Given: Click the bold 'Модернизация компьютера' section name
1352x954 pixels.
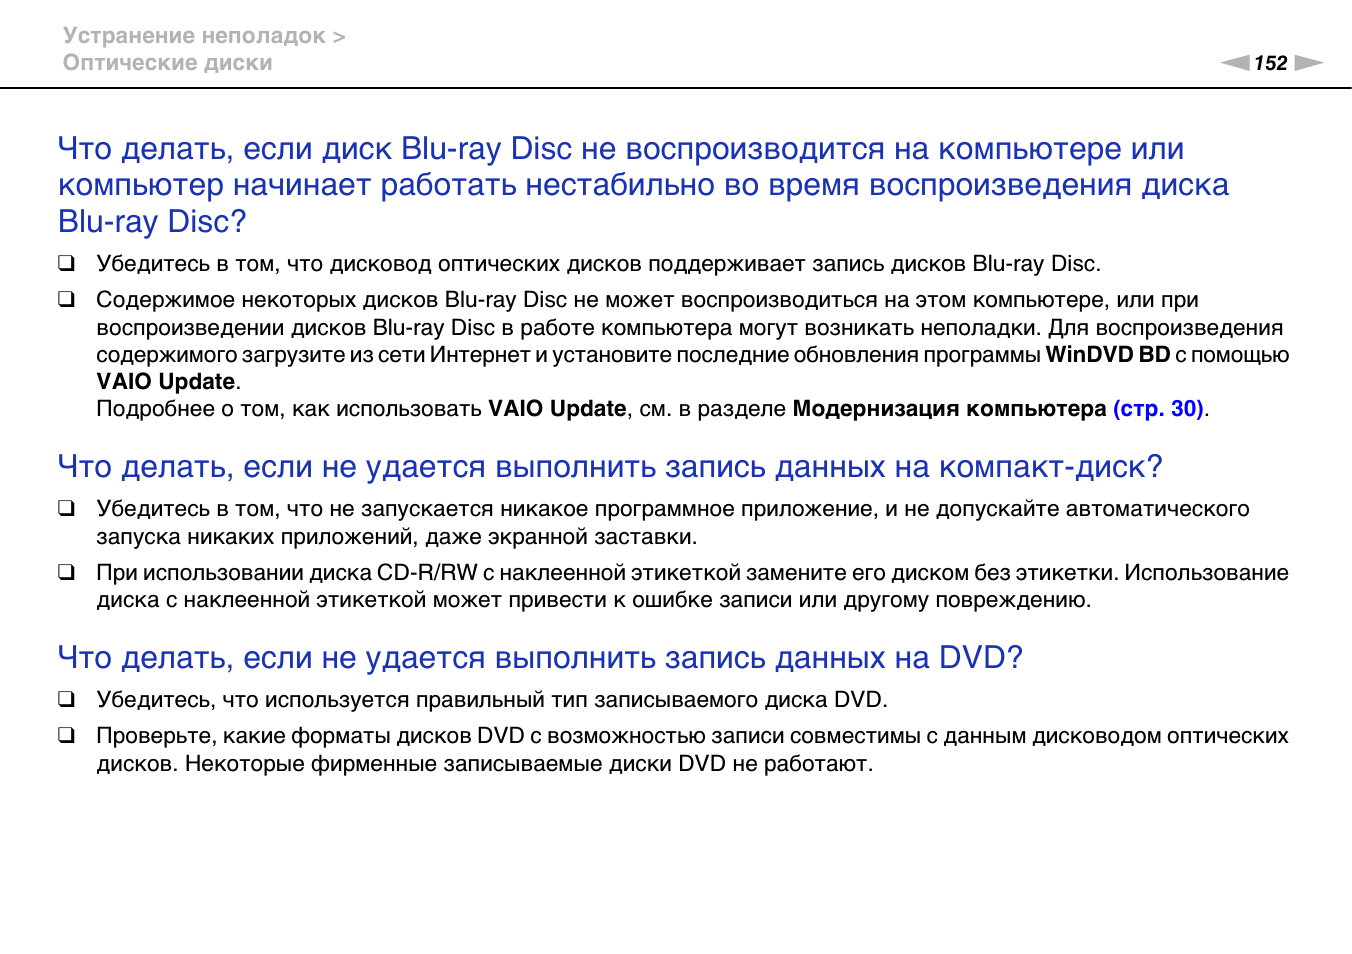Looking at the screenshot, I should click(x=948, y=409).
